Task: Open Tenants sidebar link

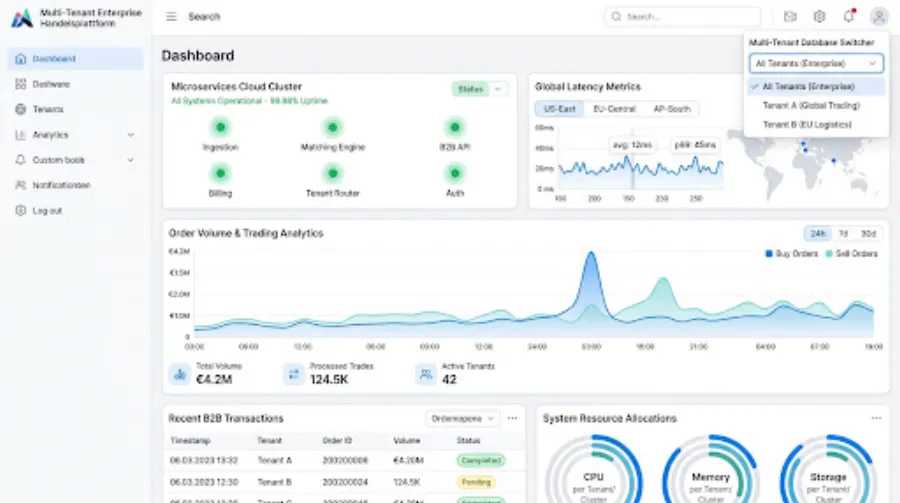Action: (x=76, y=109)
